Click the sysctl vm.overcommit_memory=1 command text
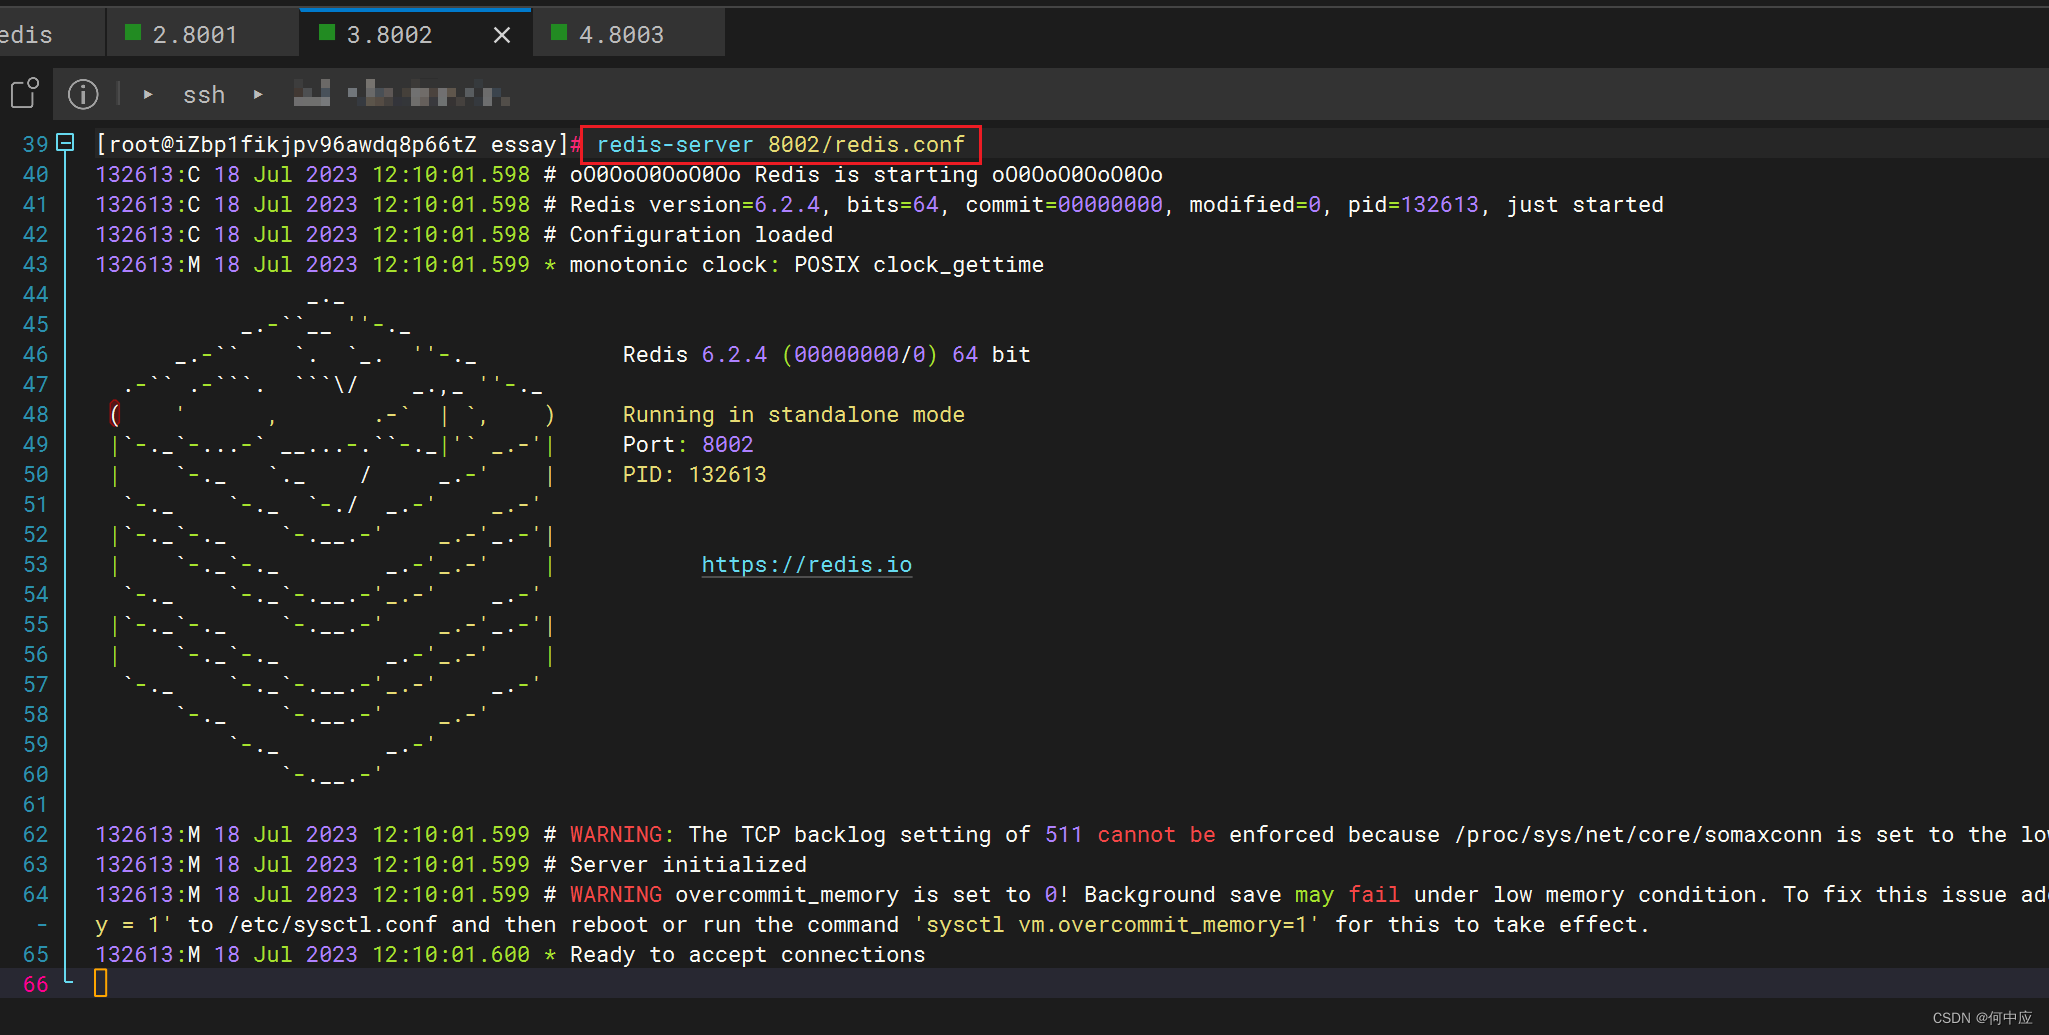This screenshot has width=2049, height=1035. 1116,925
